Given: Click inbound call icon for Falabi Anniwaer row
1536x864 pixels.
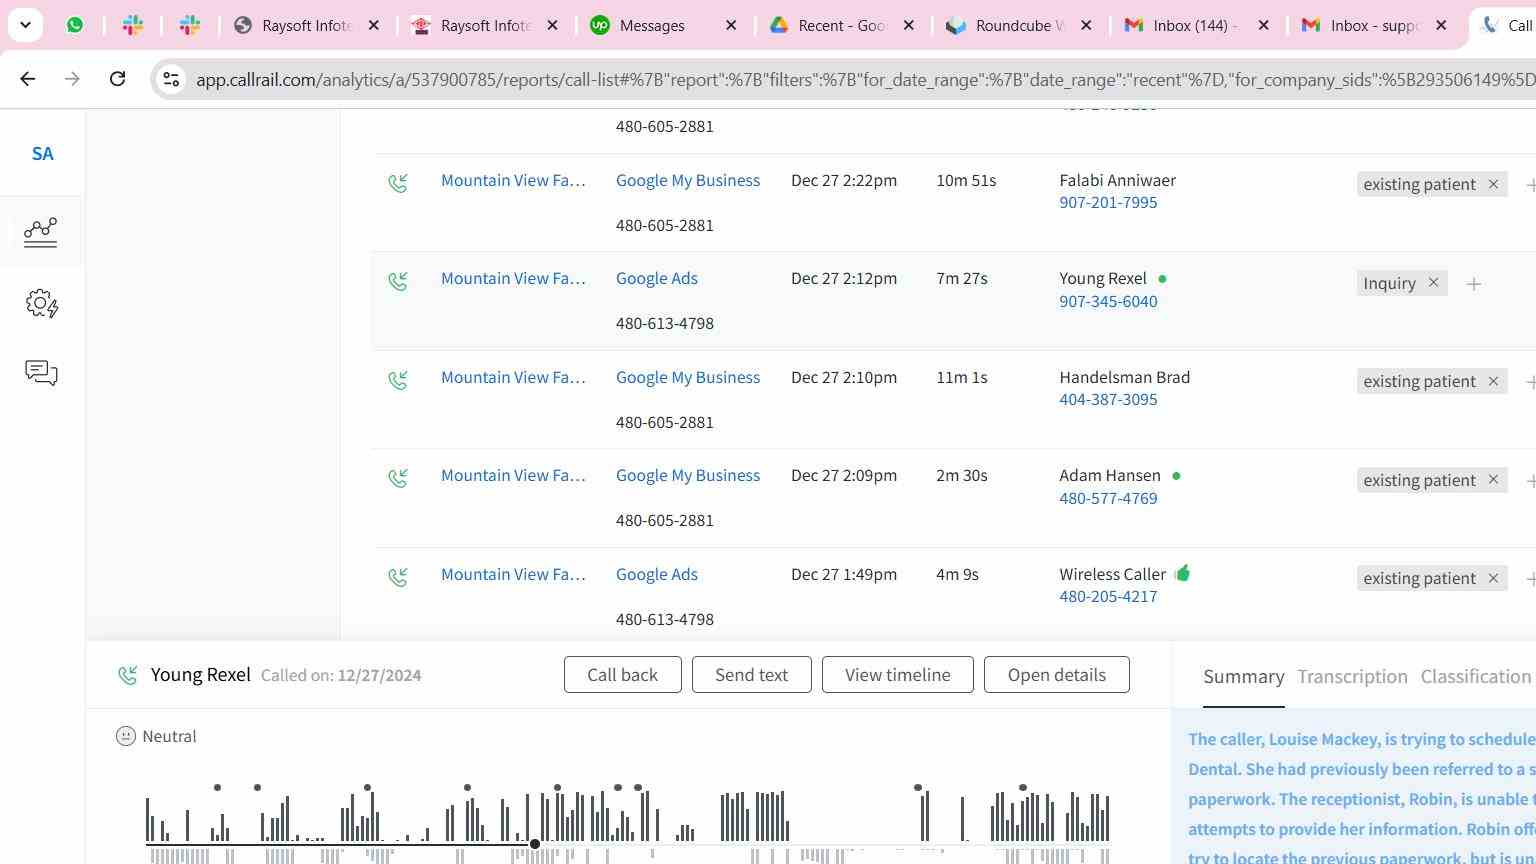Looking at the screenshot, I should click(x=398, y=183).
